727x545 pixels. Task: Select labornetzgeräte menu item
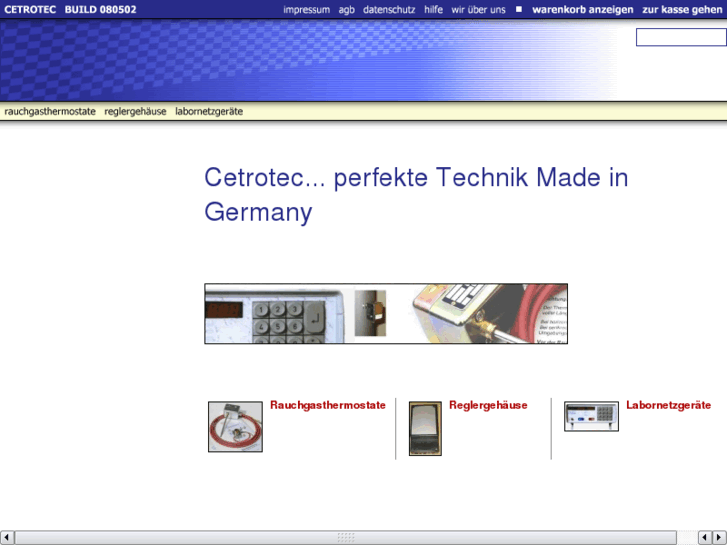tap(209, 111)
